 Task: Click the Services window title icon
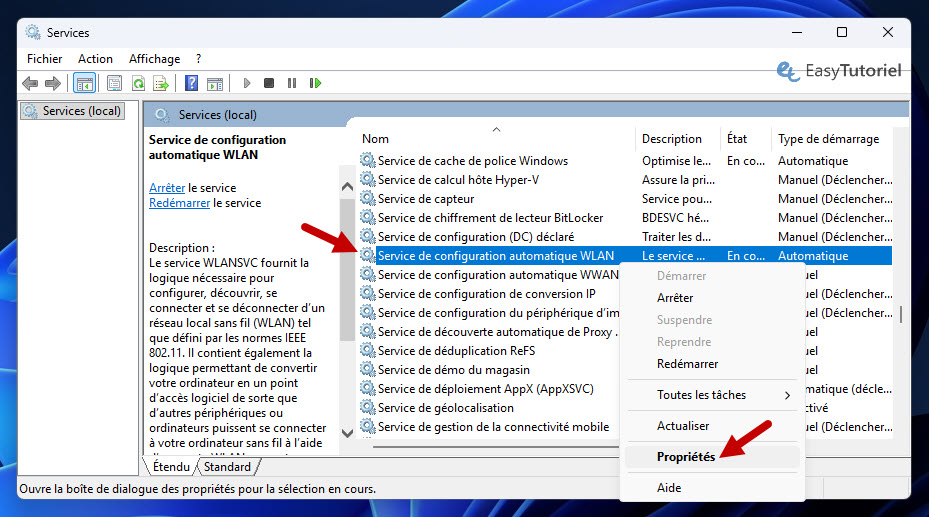coord(33,33)
